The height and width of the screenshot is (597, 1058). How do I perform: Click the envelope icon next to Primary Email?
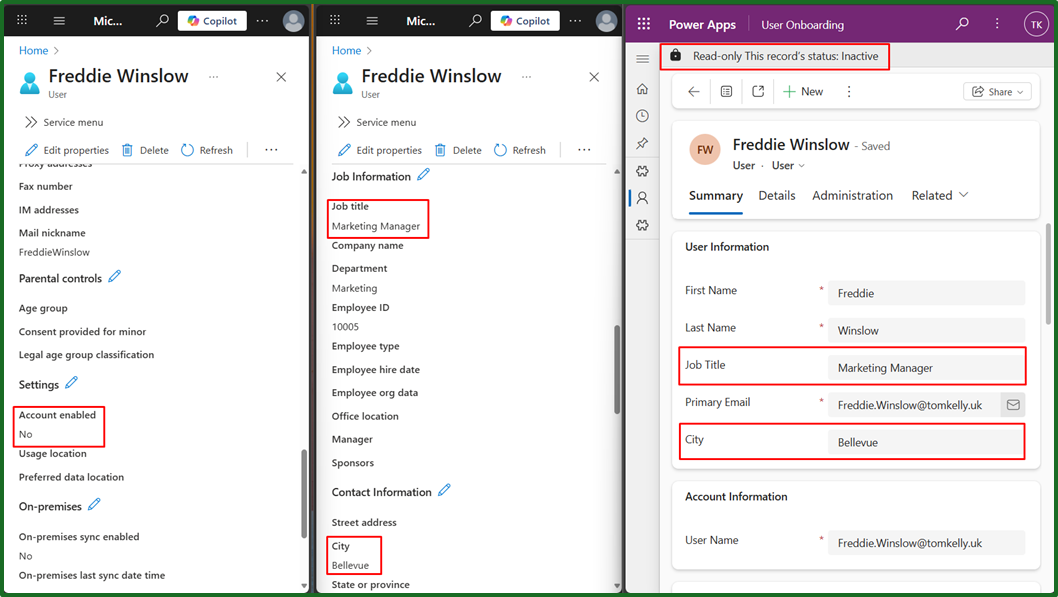coord(1013,405)
